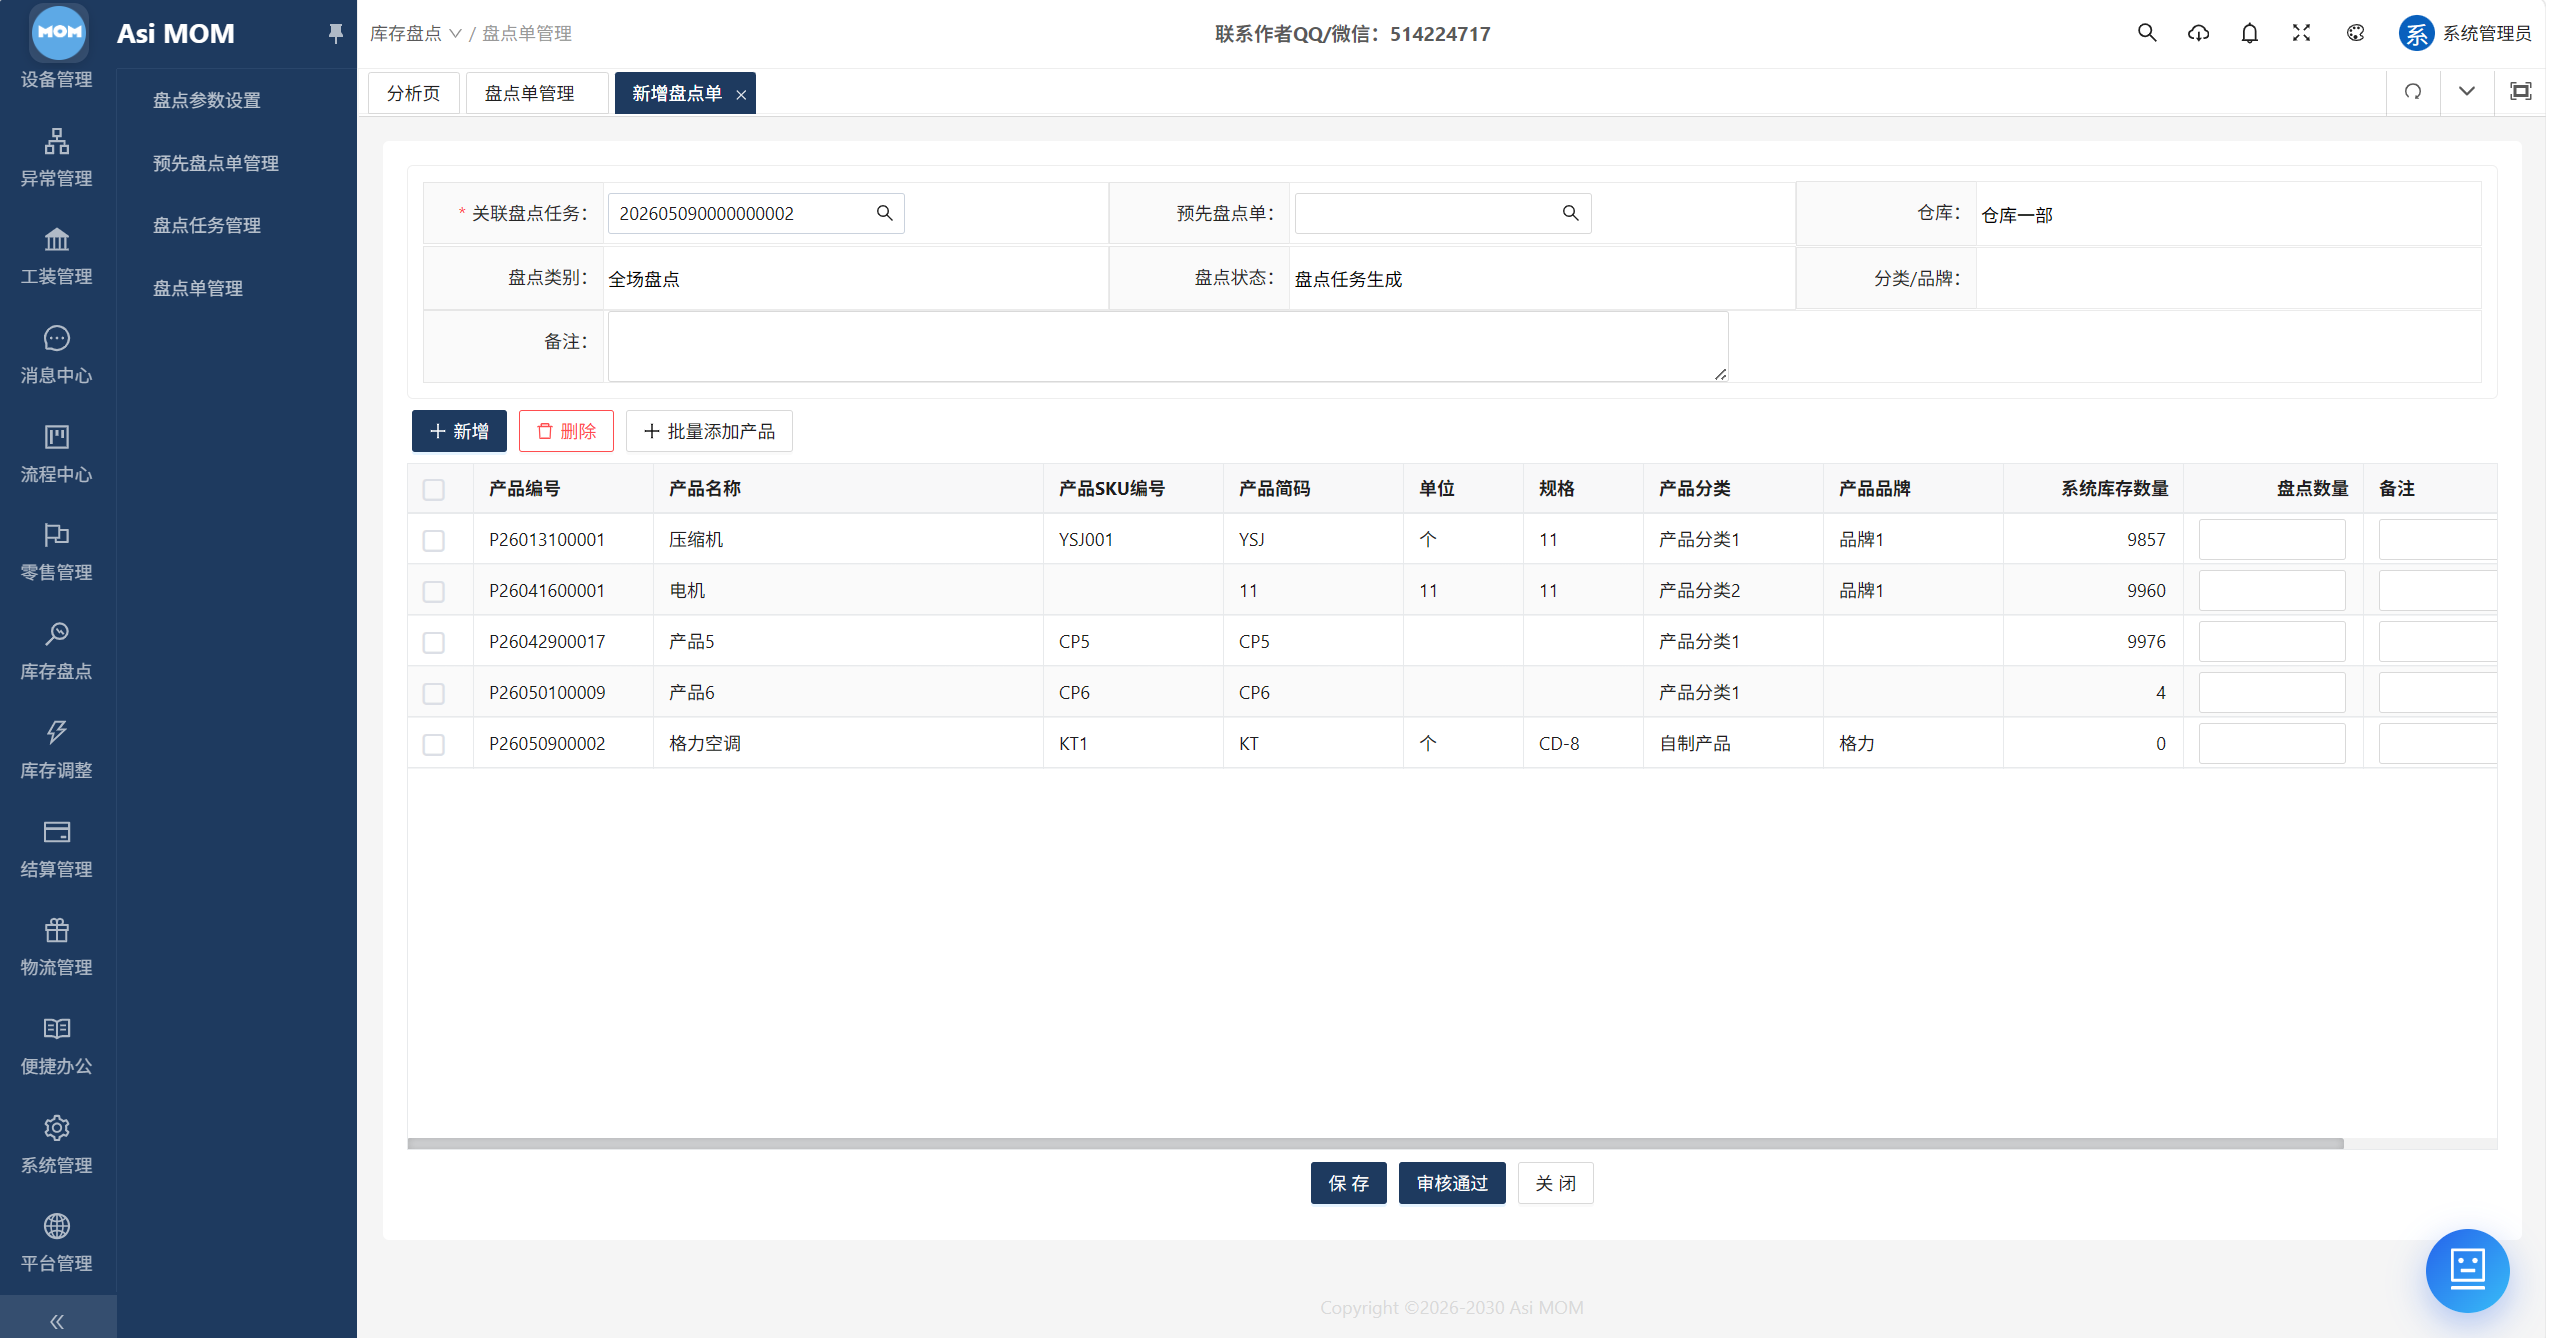Open the 系统管理员 user menu

[x=2464, y=33]
